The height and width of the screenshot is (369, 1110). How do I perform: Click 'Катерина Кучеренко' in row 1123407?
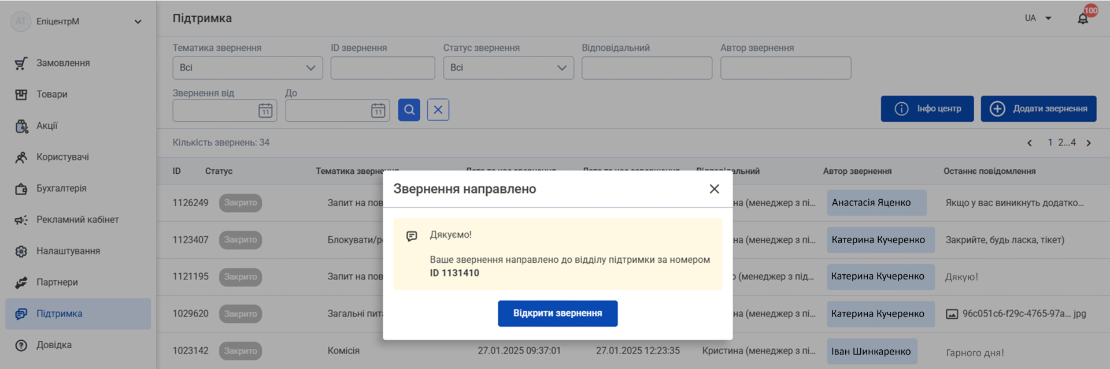click(x=881, y=239)
